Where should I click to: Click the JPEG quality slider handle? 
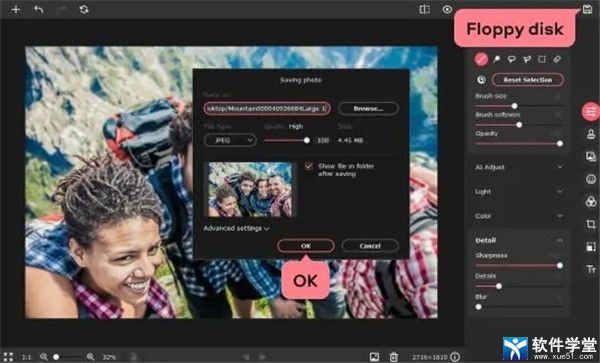pos(307,140)
